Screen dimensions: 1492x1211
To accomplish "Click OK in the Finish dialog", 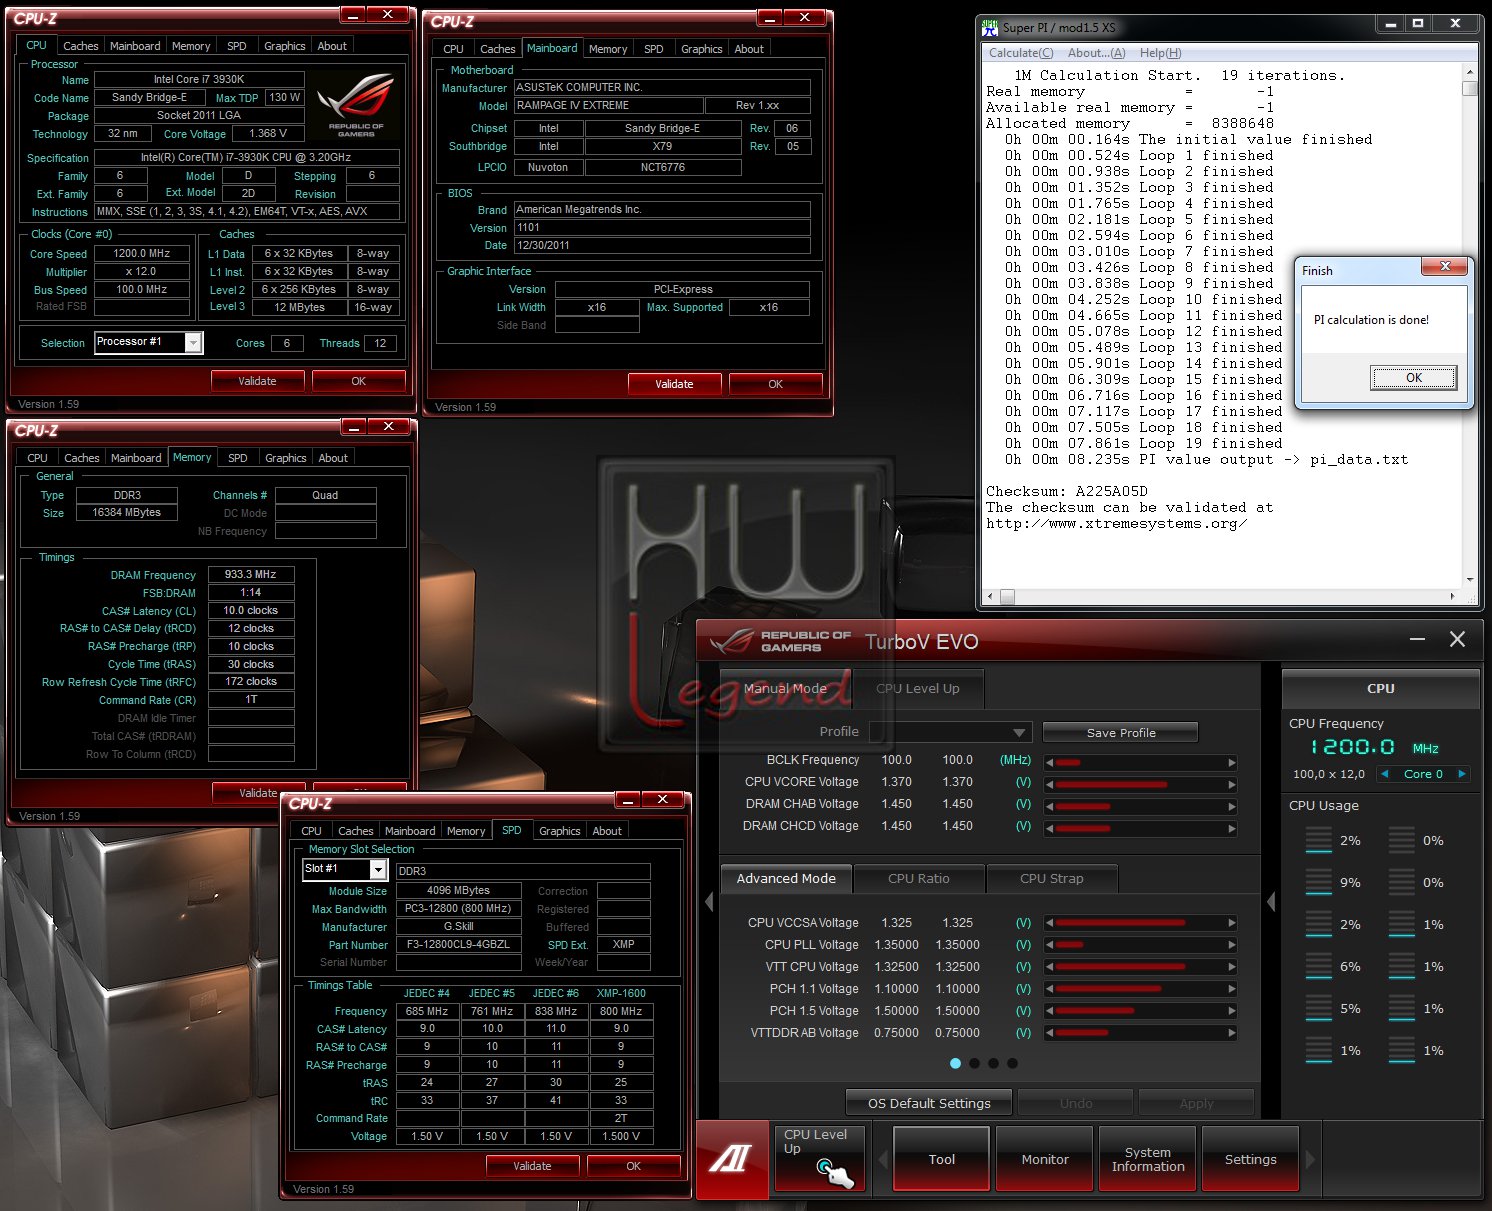I will [1414, 378].
